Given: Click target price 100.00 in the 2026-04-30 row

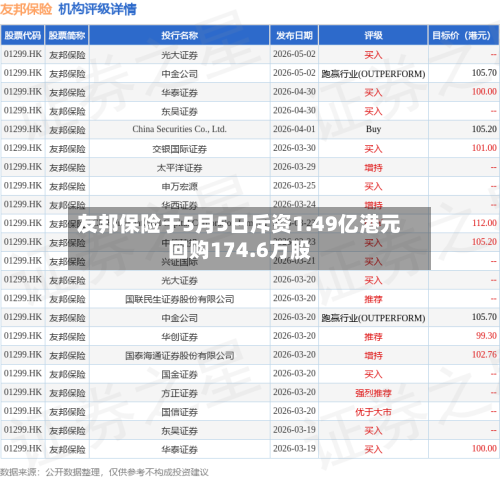Looking at the screenshot, I should 484,91.
